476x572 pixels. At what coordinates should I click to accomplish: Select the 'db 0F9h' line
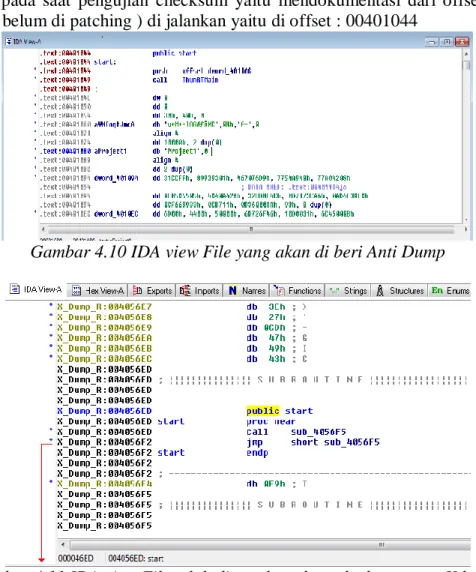pyautogui.click(x=277, y=484)
